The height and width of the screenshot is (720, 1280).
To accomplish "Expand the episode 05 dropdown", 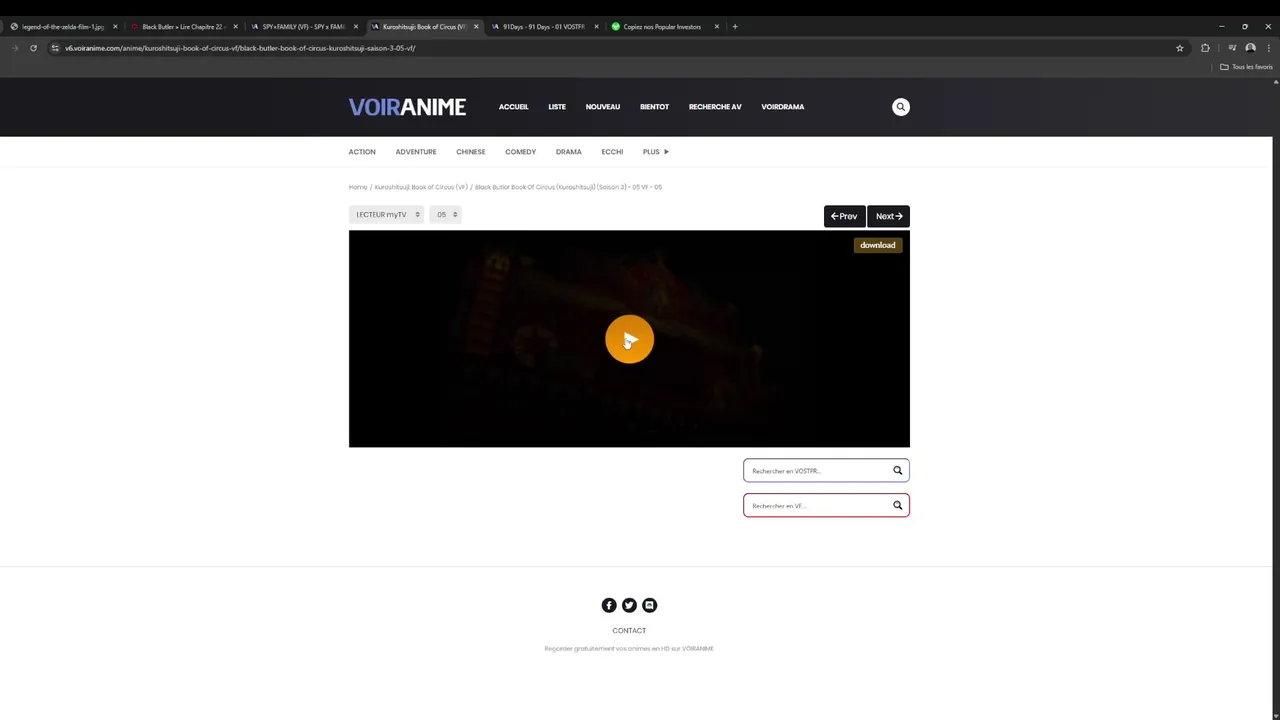I will 446,214.
